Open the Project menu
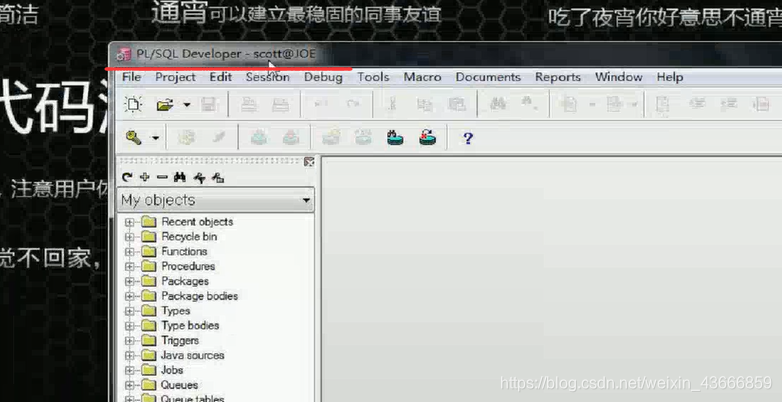Viewport: 782px width, 402px height. point(175,77)
